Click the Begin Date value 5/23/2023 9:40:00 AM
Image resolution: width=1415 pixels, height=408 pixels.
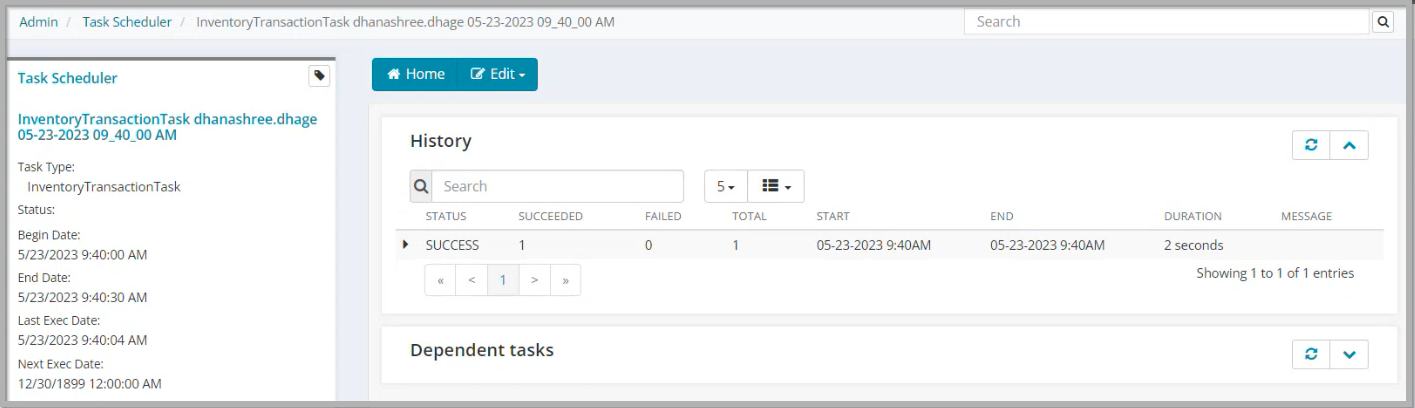point(82,255)
